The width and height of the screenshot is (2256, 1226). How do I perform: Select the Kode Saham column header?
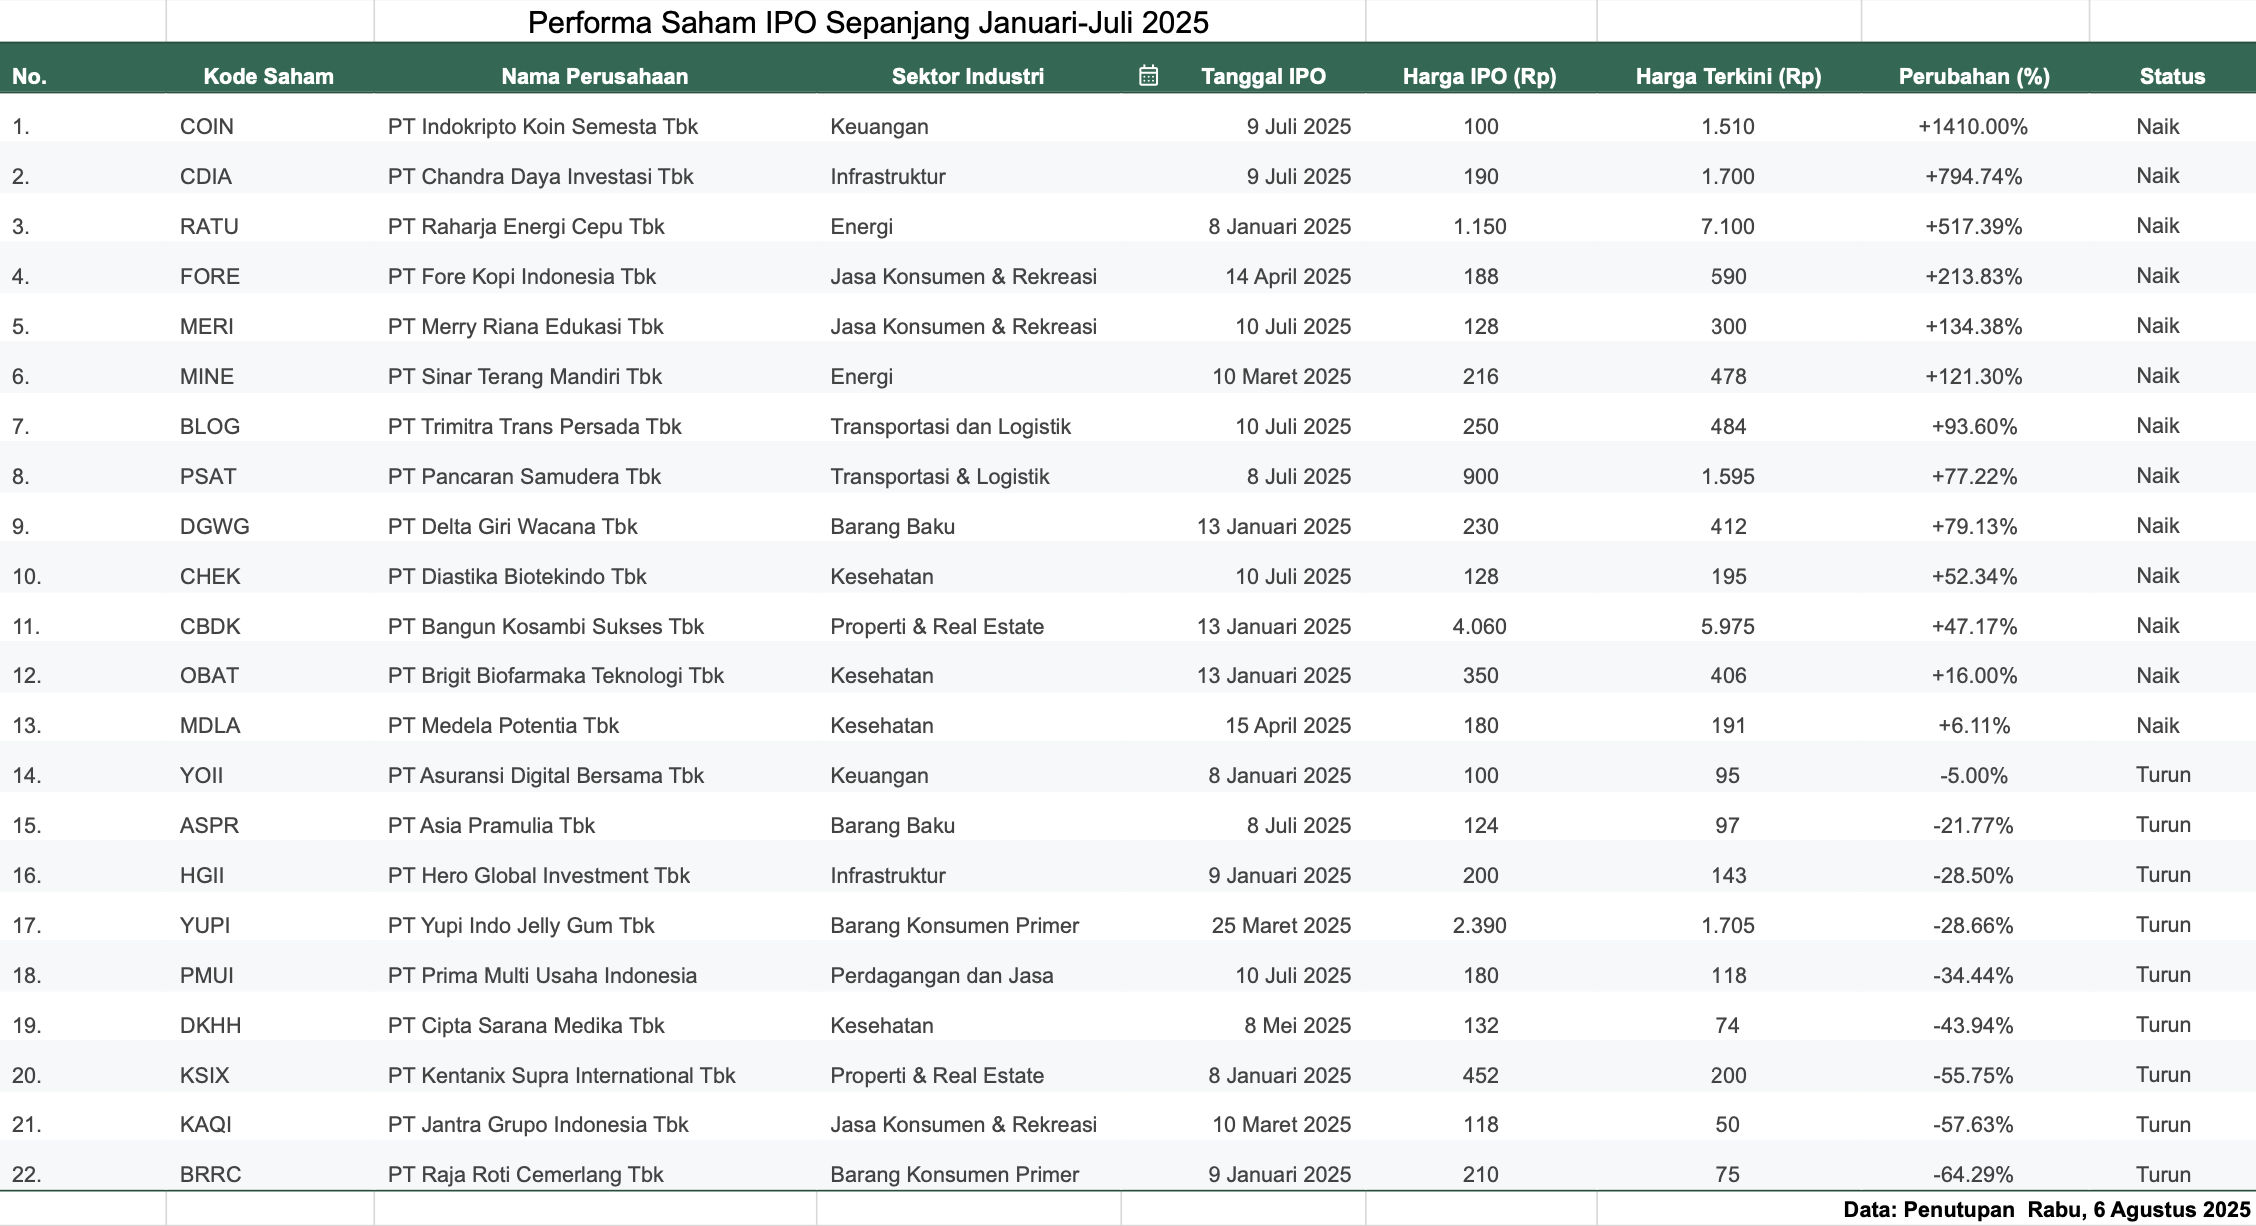click(x=268, y=76)
